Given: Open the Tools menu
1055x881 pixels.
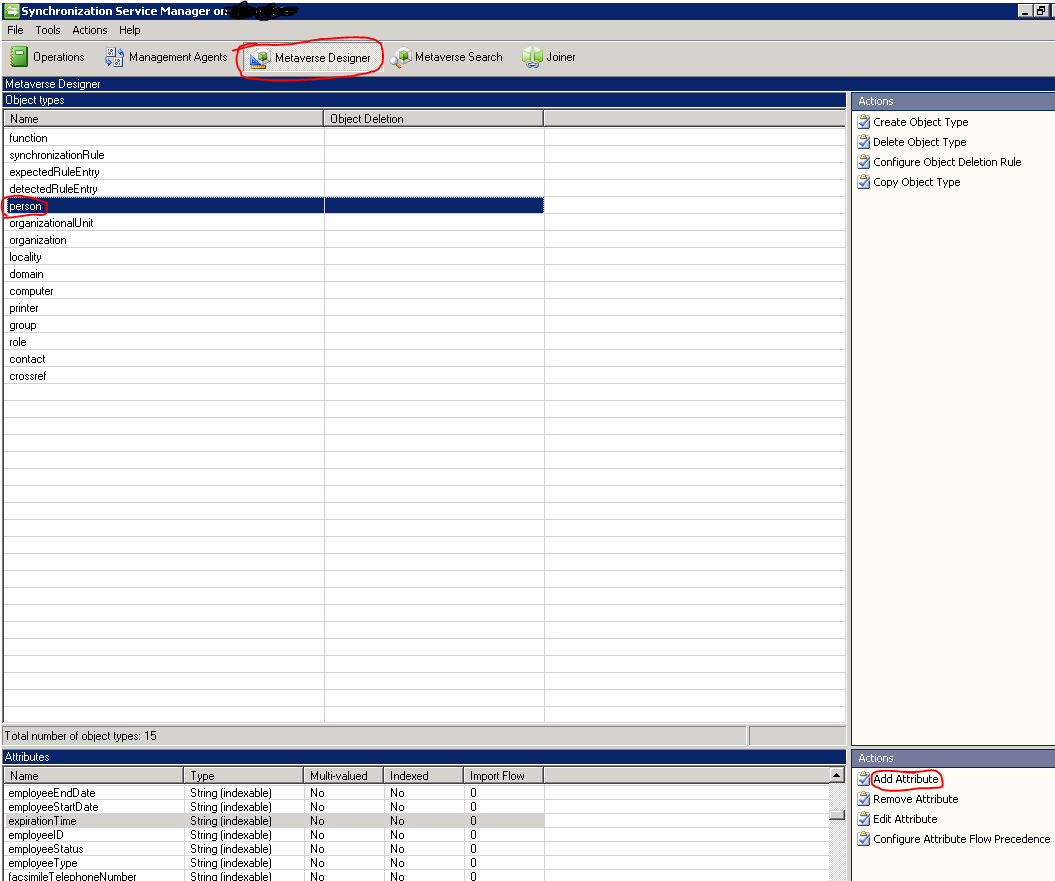Looking at the screenshot, I should pos(48,30).
